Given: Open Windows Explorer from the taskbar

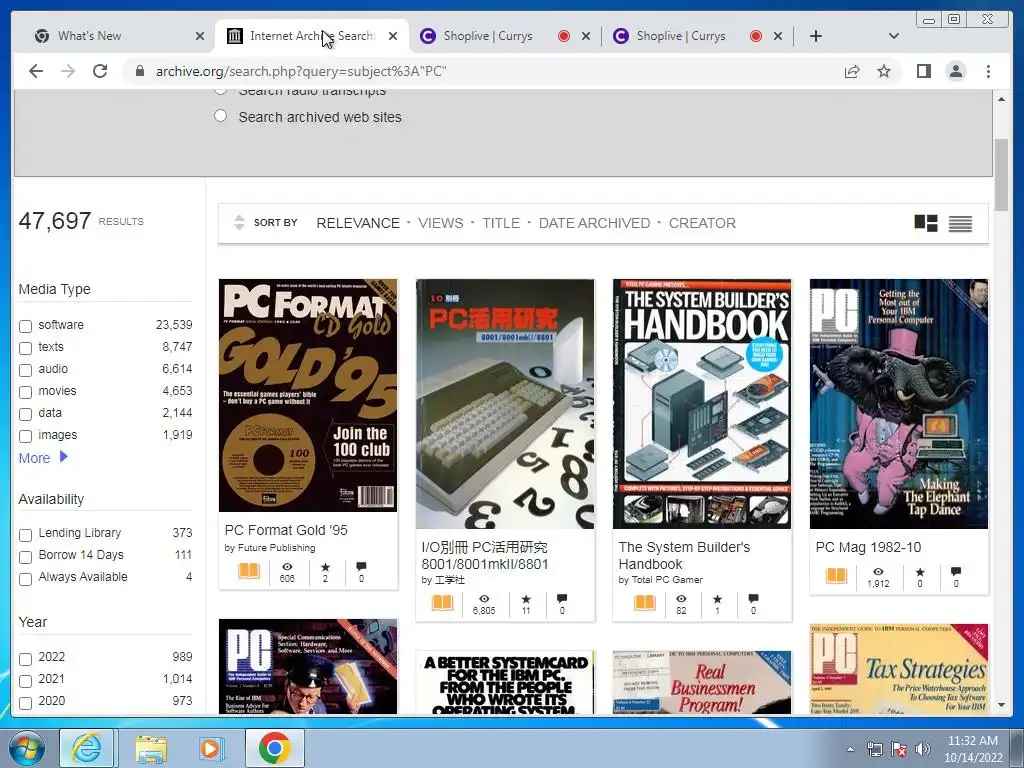Looking at the screenshot, I should tap(151, 748).
